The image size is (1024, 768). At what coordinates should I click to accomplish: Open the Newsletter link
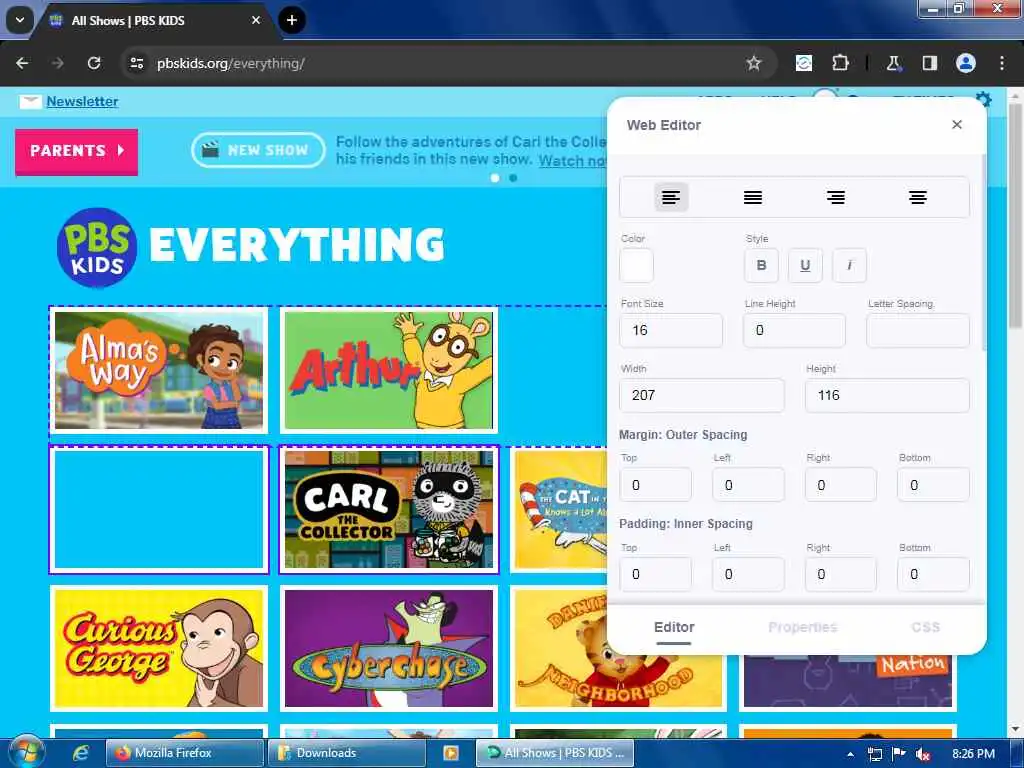coord(82,101)
